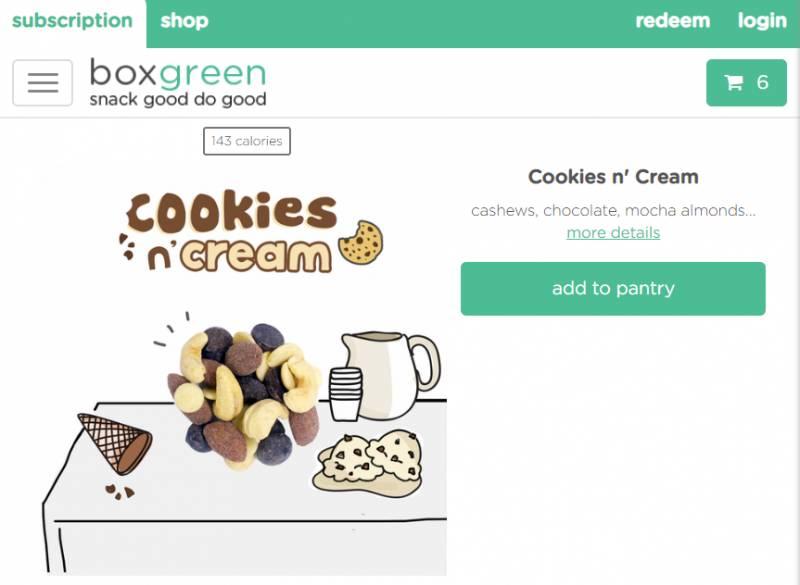800x585 pixels.
Task: Click the boxgreen logo
Action: [x=178, y=83]
